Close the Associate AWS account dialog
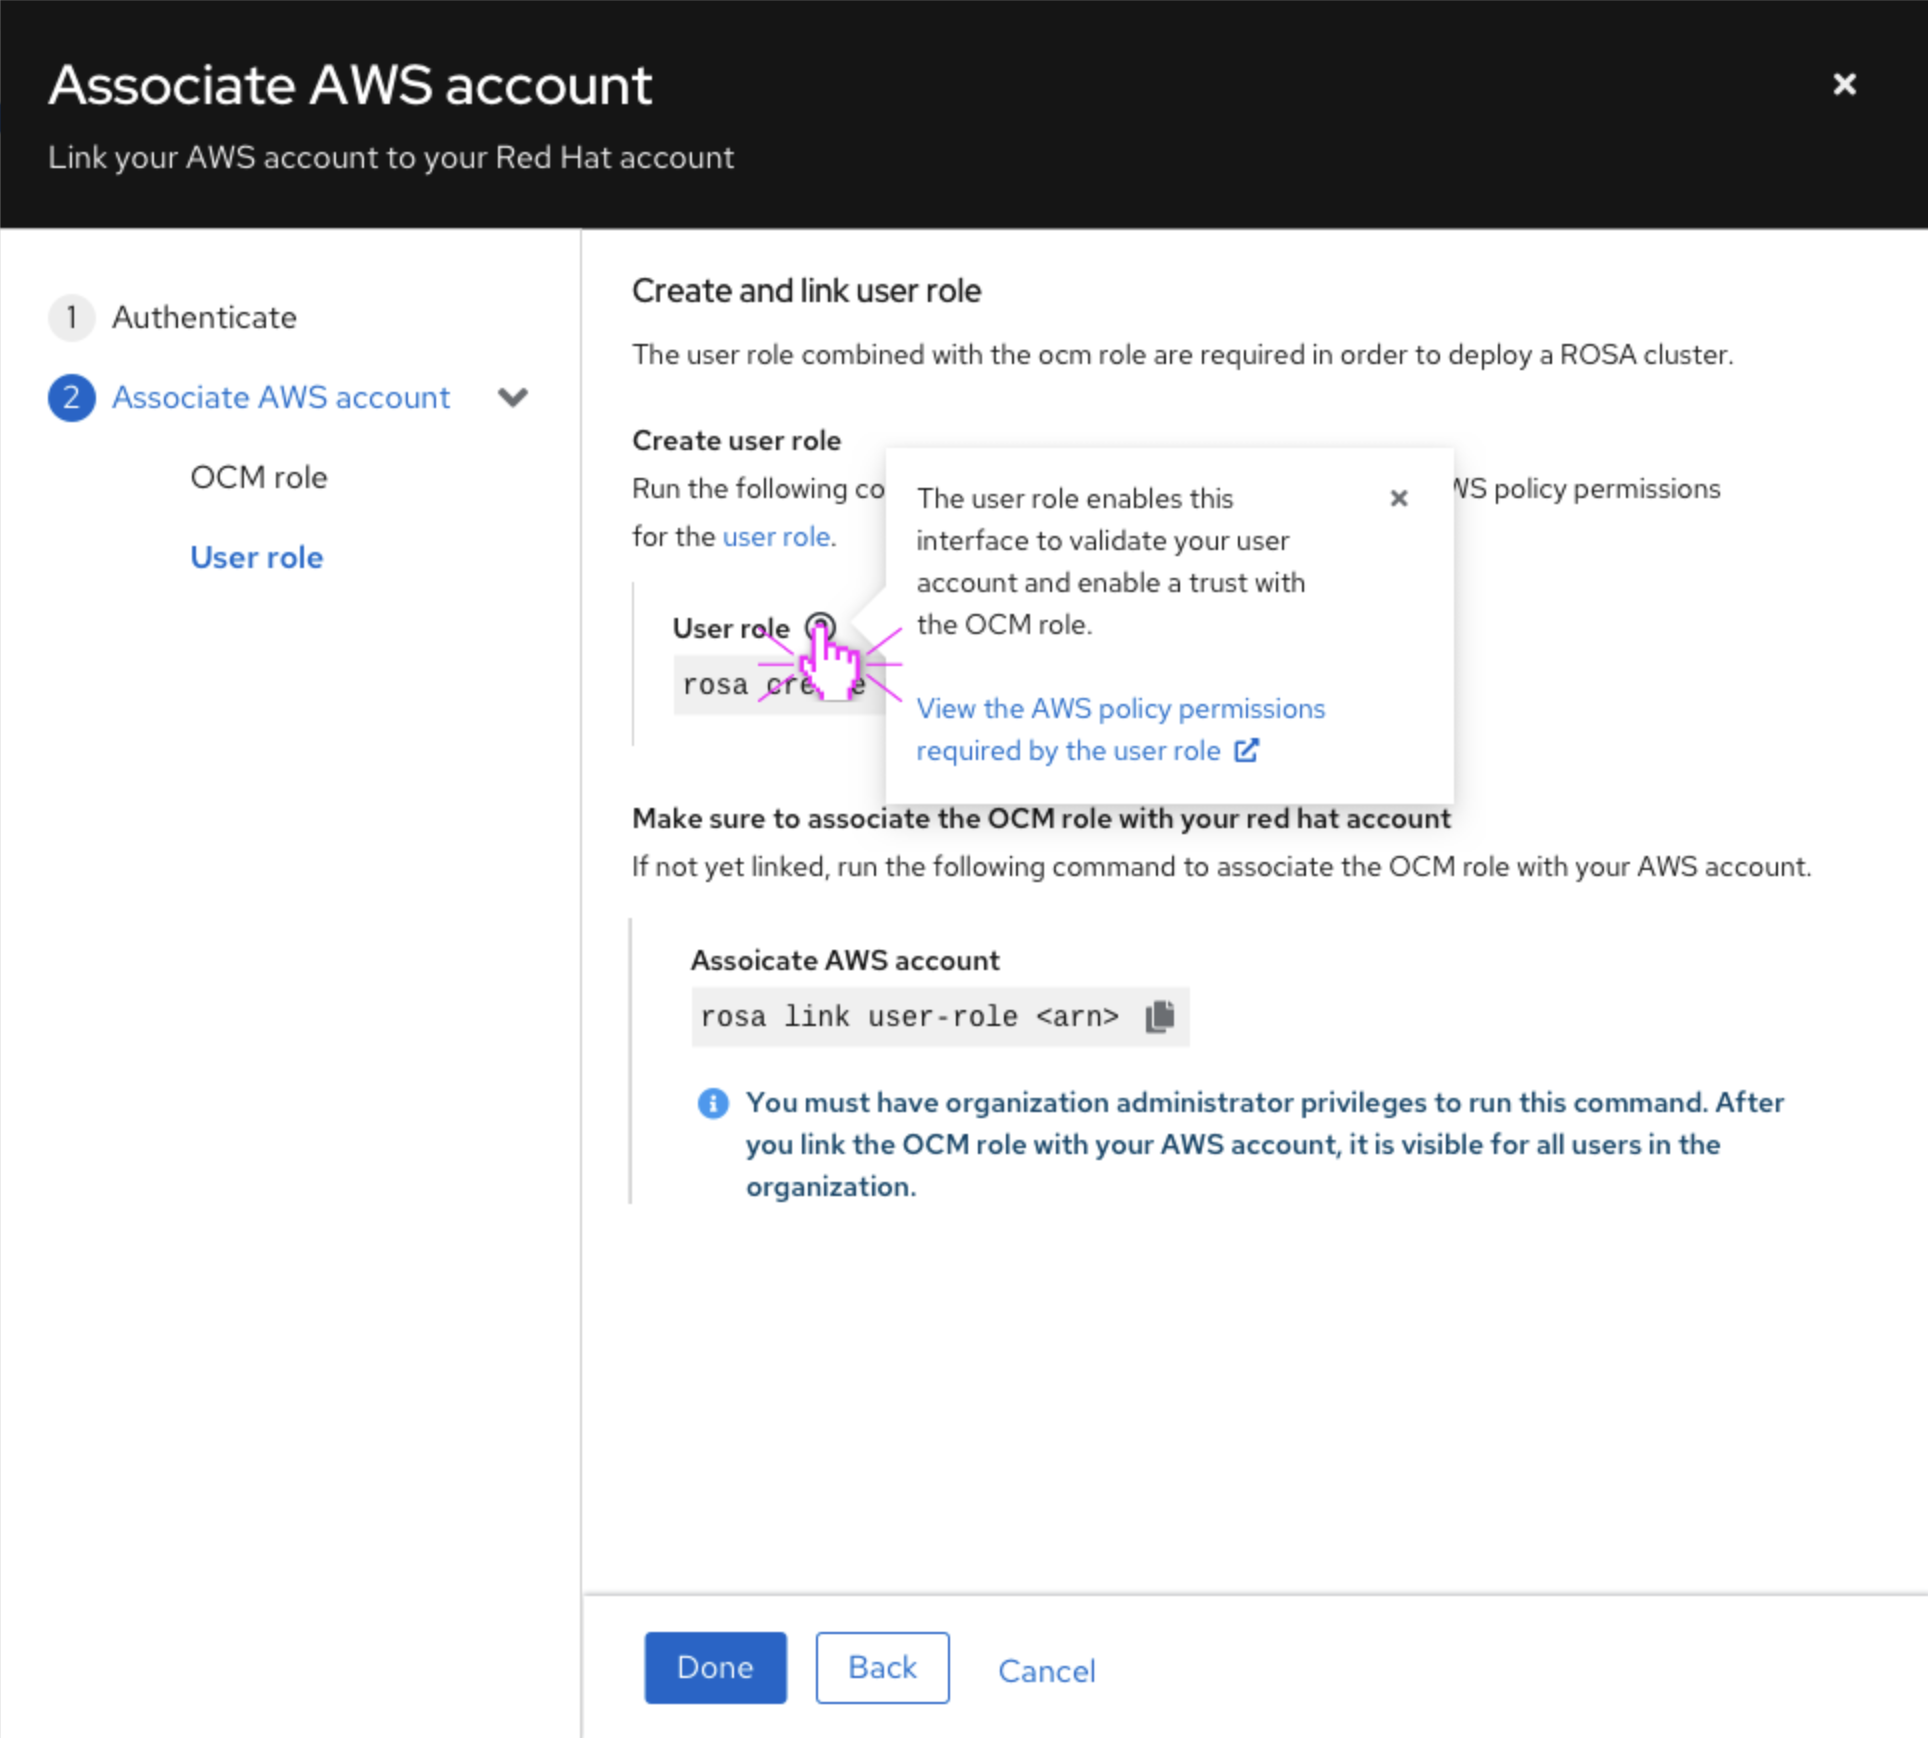 pos(1844,84)
